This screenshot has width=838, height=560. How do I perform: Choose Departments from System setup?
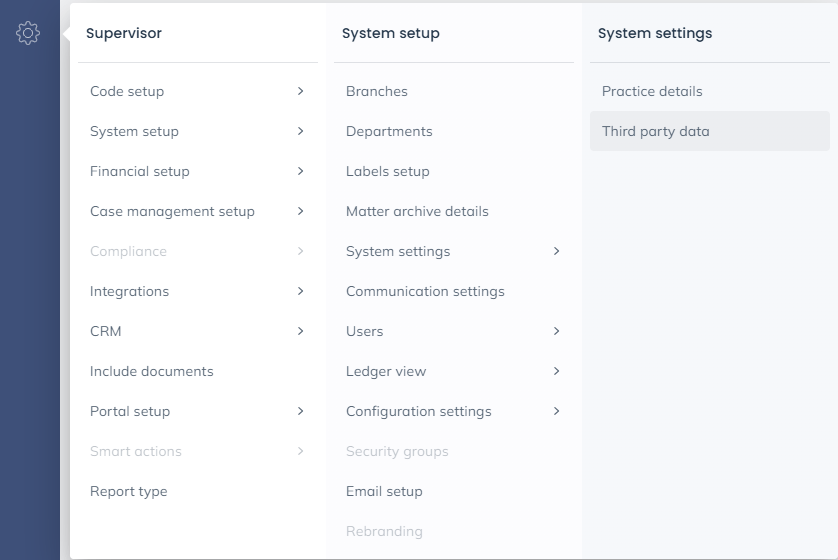389,131
